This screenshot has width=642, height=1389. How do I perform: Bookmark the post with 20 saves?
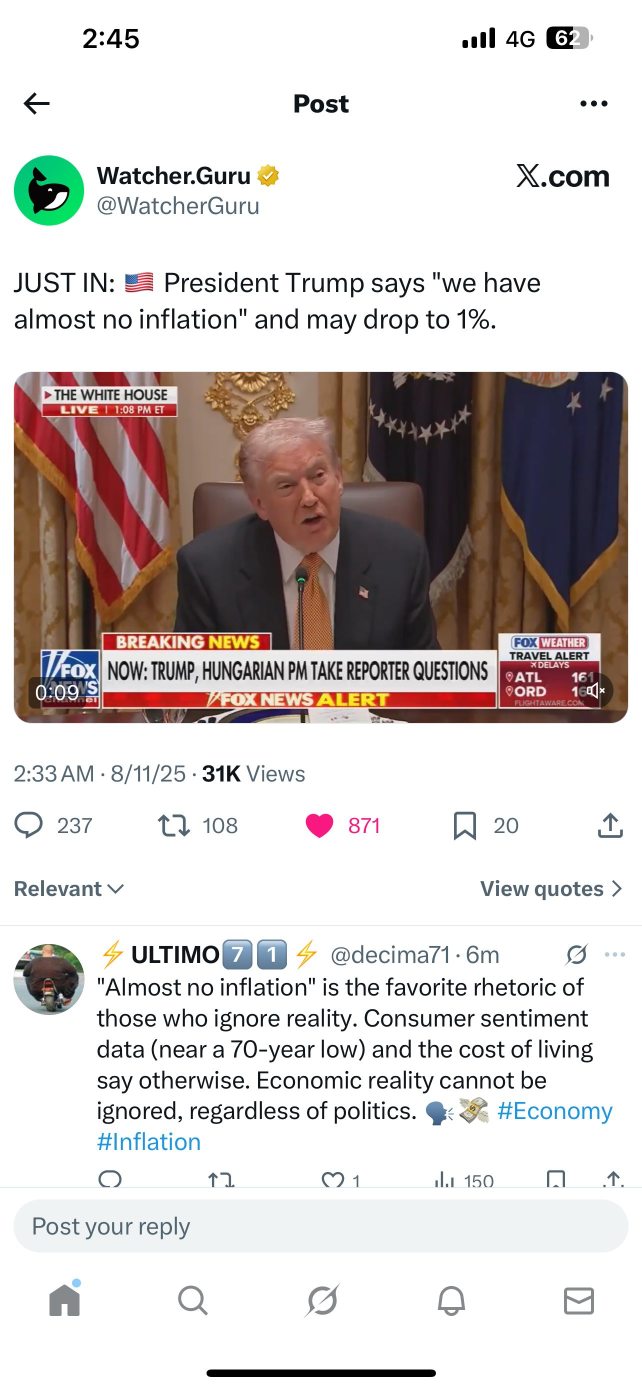pos(465,825)
